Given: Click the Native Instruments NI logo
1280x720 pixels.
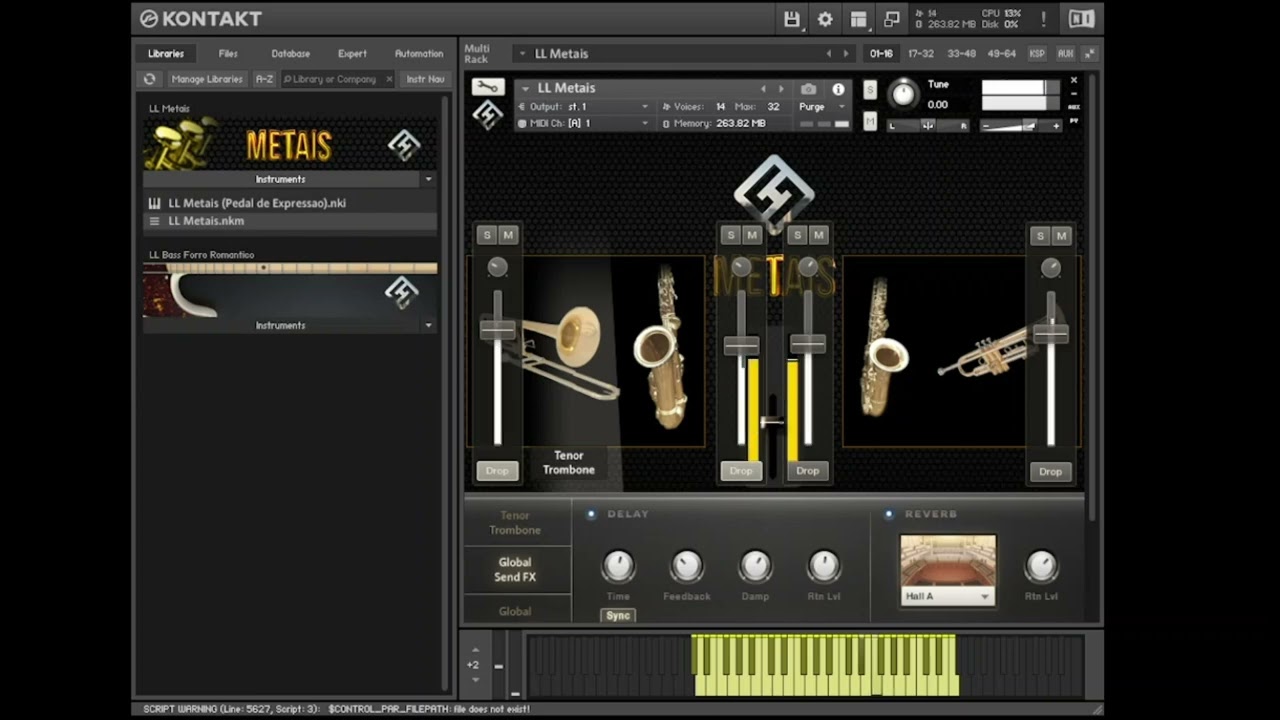Looking at the screenshot, I should click(x=1081, y=19).
